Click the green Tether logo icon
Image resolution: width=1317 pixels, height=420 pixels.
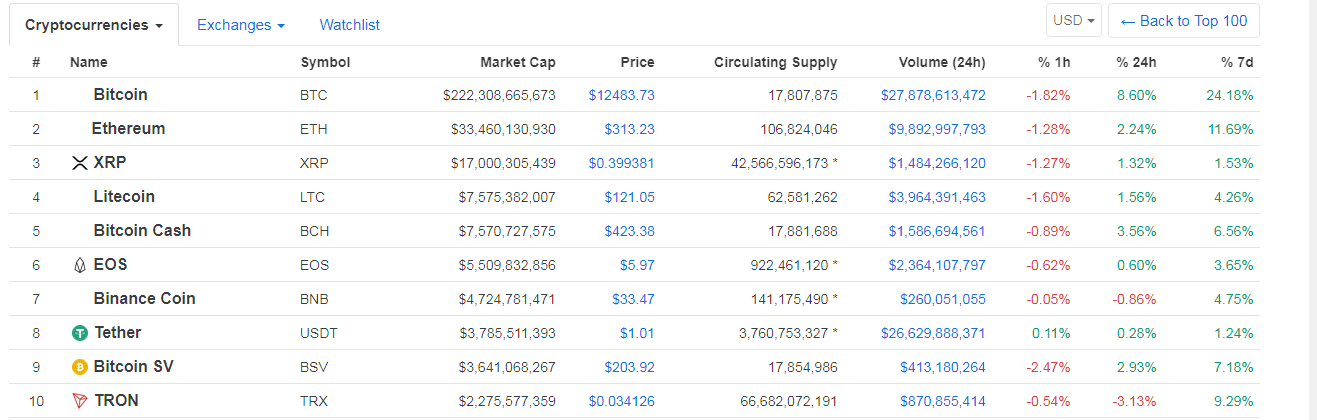click(x=80, y=333)
